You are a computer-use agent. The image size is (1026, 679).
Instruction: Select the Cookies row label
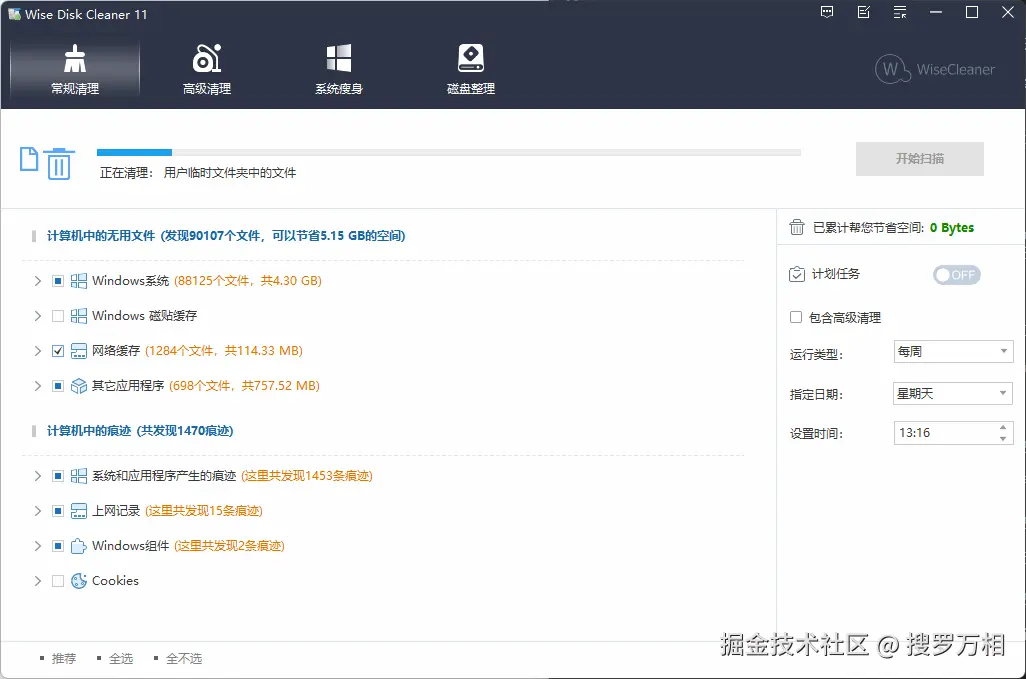pyautogui.click(x=115, y=581)
